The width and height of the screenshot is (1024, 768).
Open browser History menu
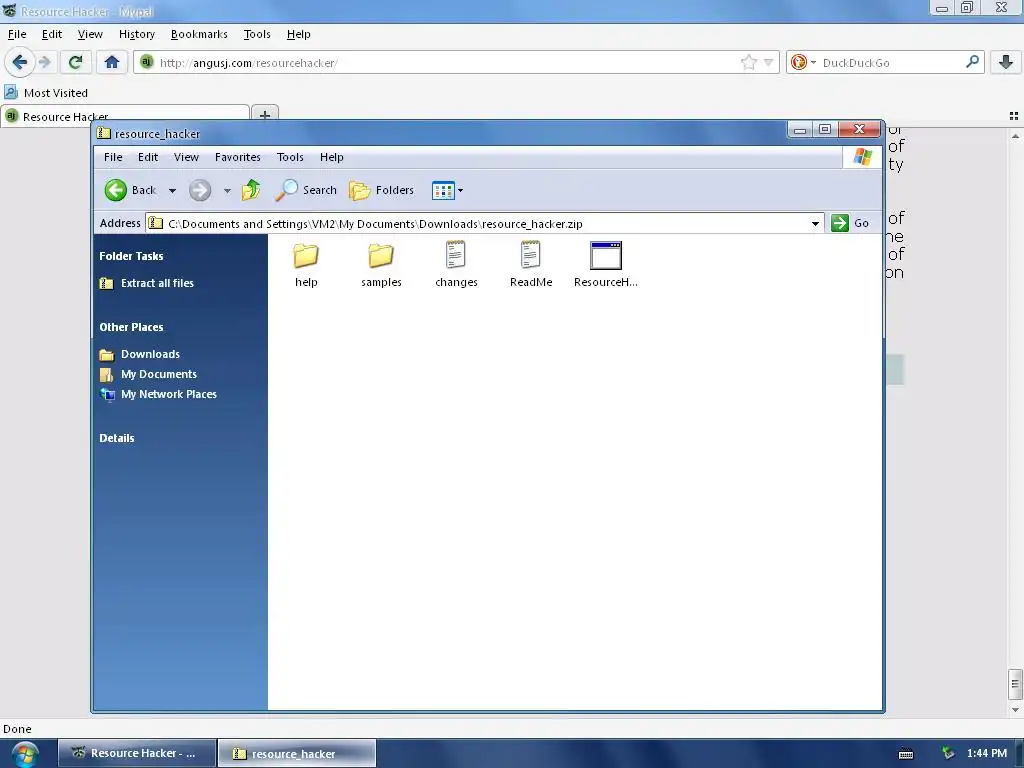[x=136, y=34]
